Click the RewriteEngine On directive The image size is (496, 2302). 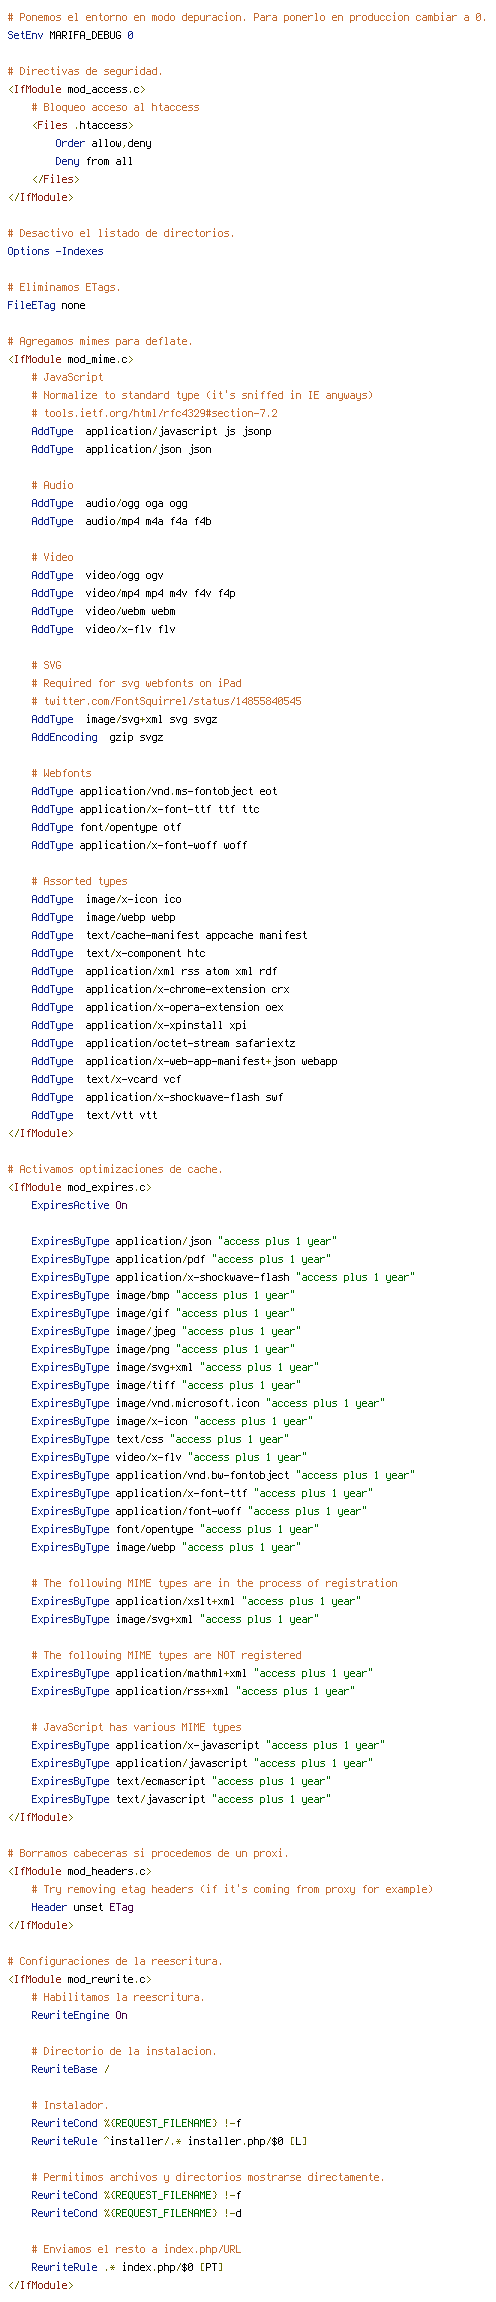[x=79, y=2015]
